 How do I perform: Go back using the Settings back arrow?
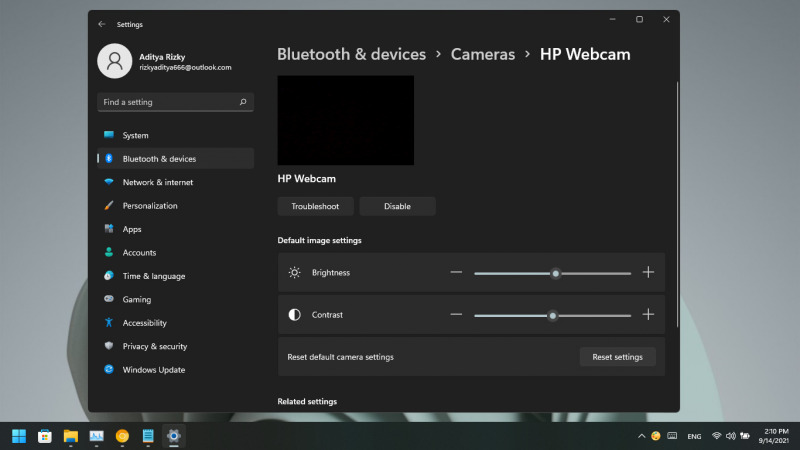102,24
